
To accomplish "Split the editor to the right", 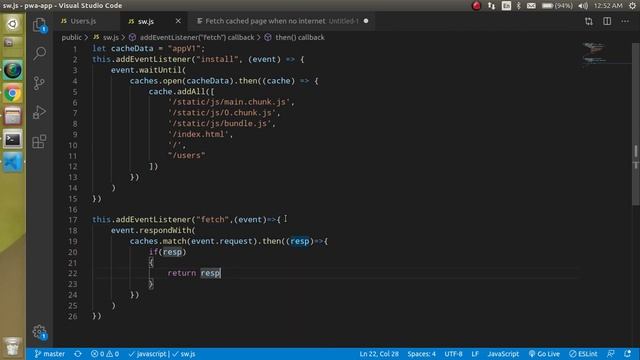I will [607, 21].
